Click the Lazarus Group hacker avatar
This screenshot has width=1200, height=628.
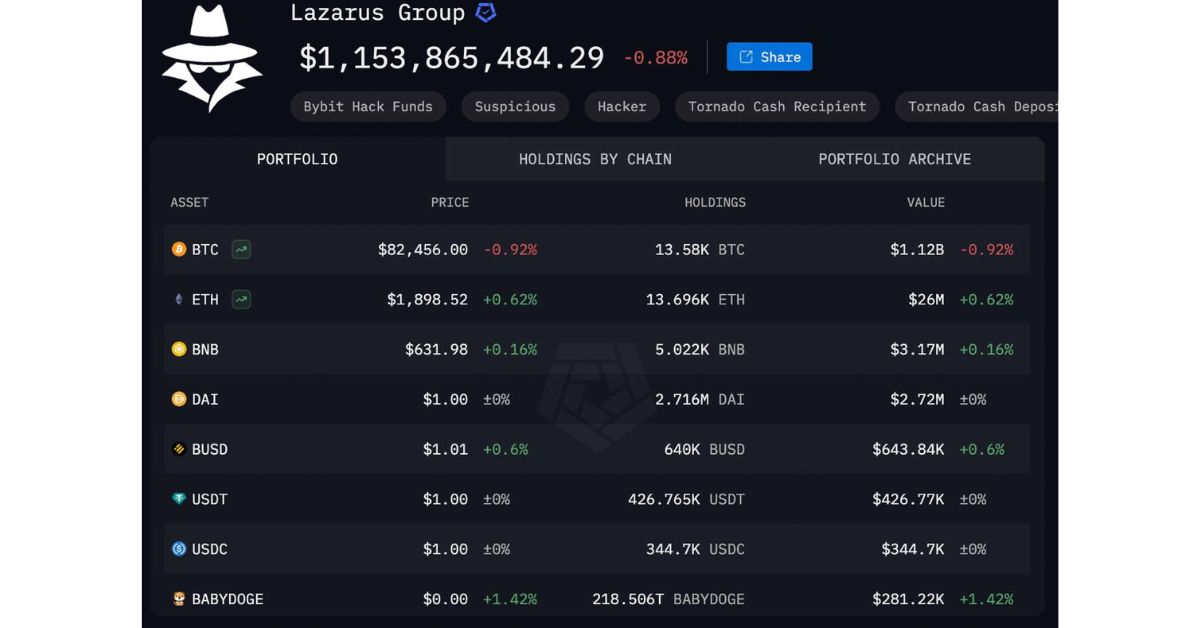point(212,57)
